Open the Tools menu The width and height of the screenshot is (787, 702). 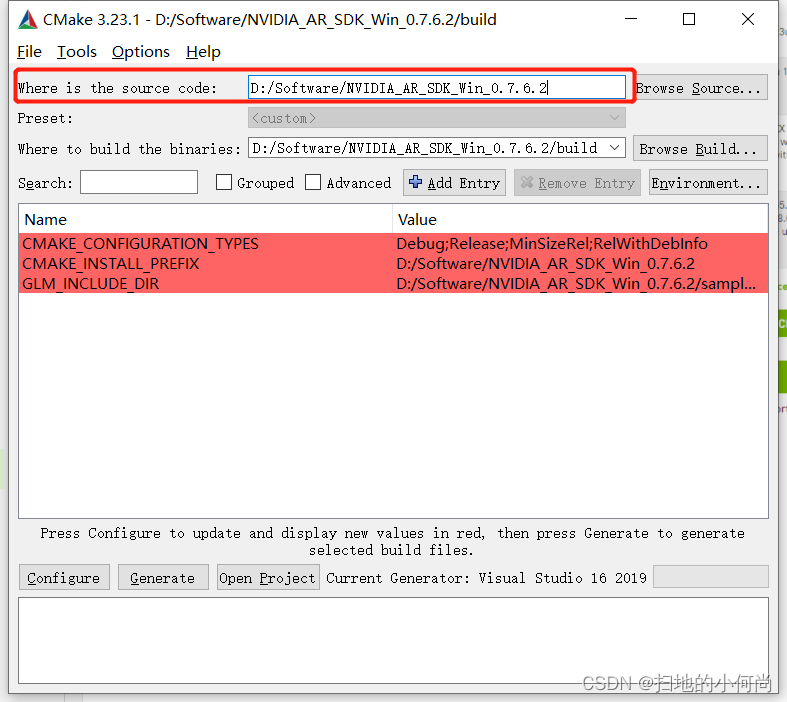pyautogui.click(x=76, y=52)
